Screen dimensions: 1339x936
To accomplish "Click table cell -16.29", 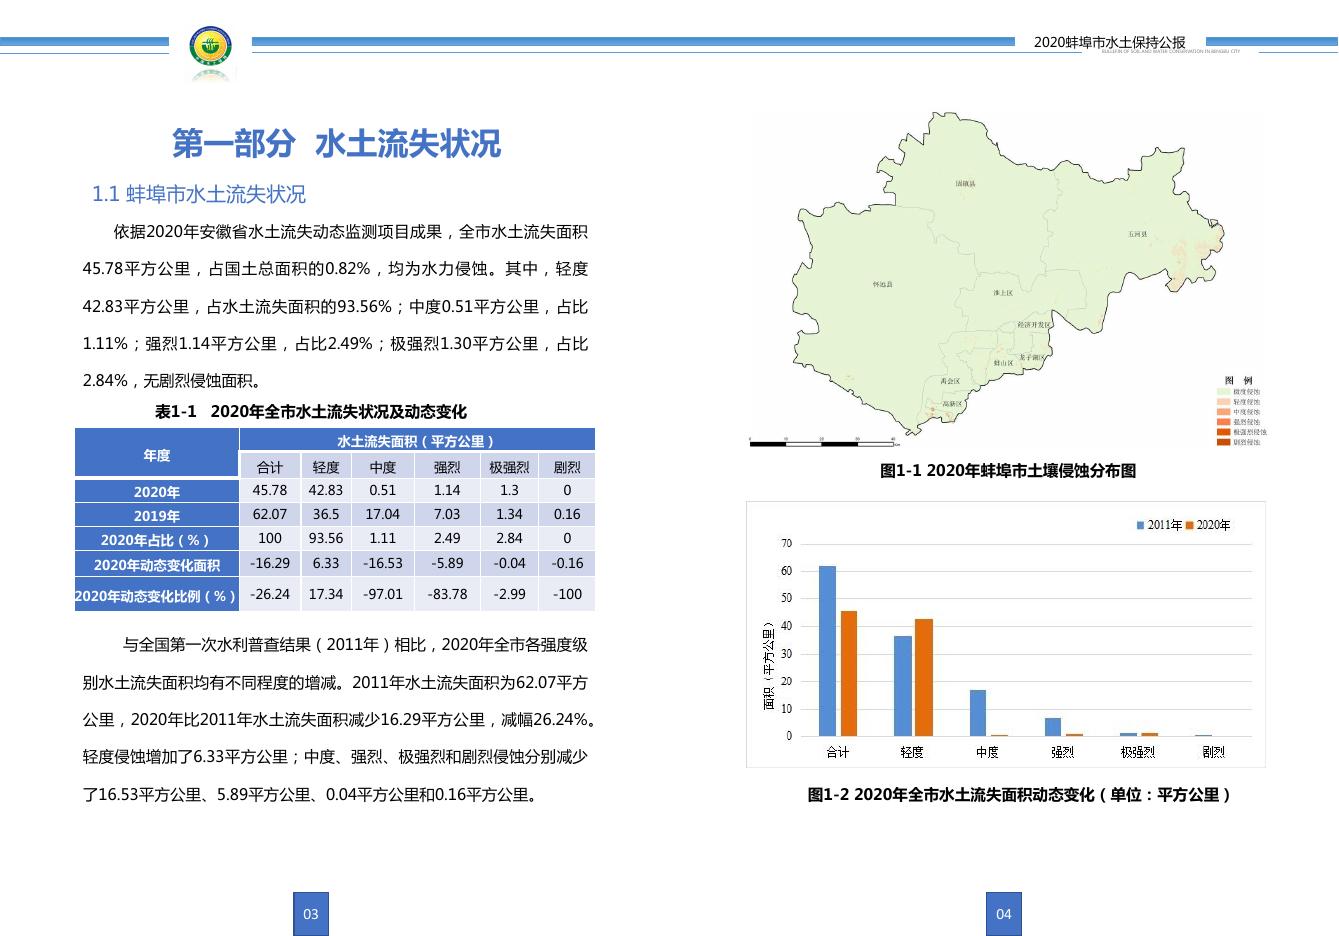I will pyautogui.click(x=270, y=563).
